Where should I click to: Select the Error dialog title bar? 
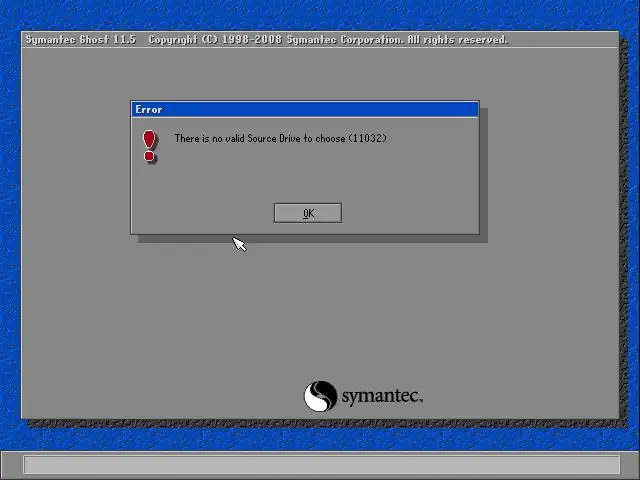[x=305, y=109]
